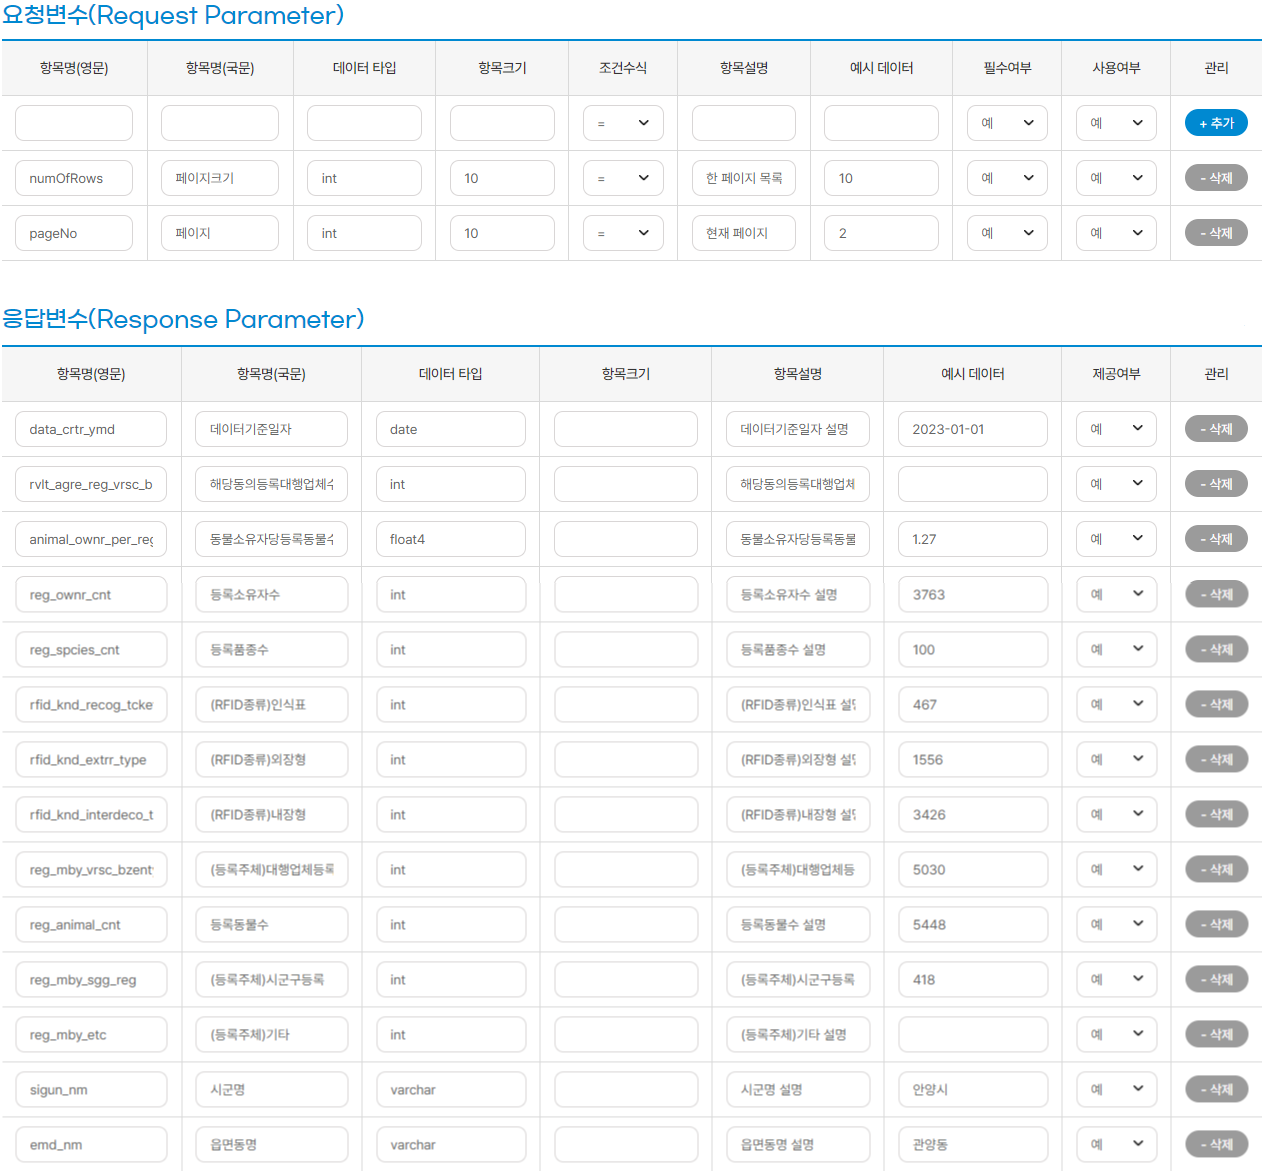Open 제공여부 dropdown for reg_spcies_cnt
1262x1171 pixels.
[1116, 649]
